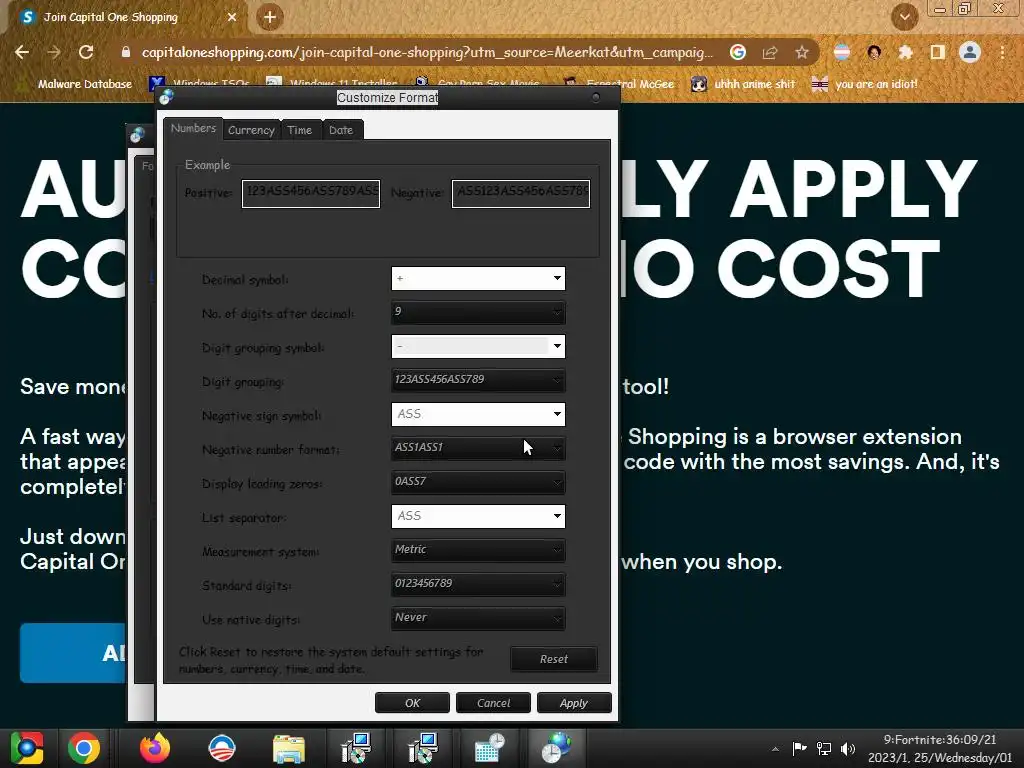Toggle the browser side panel icon
This screenshot has width=1024, height=768.
point(937,52)
